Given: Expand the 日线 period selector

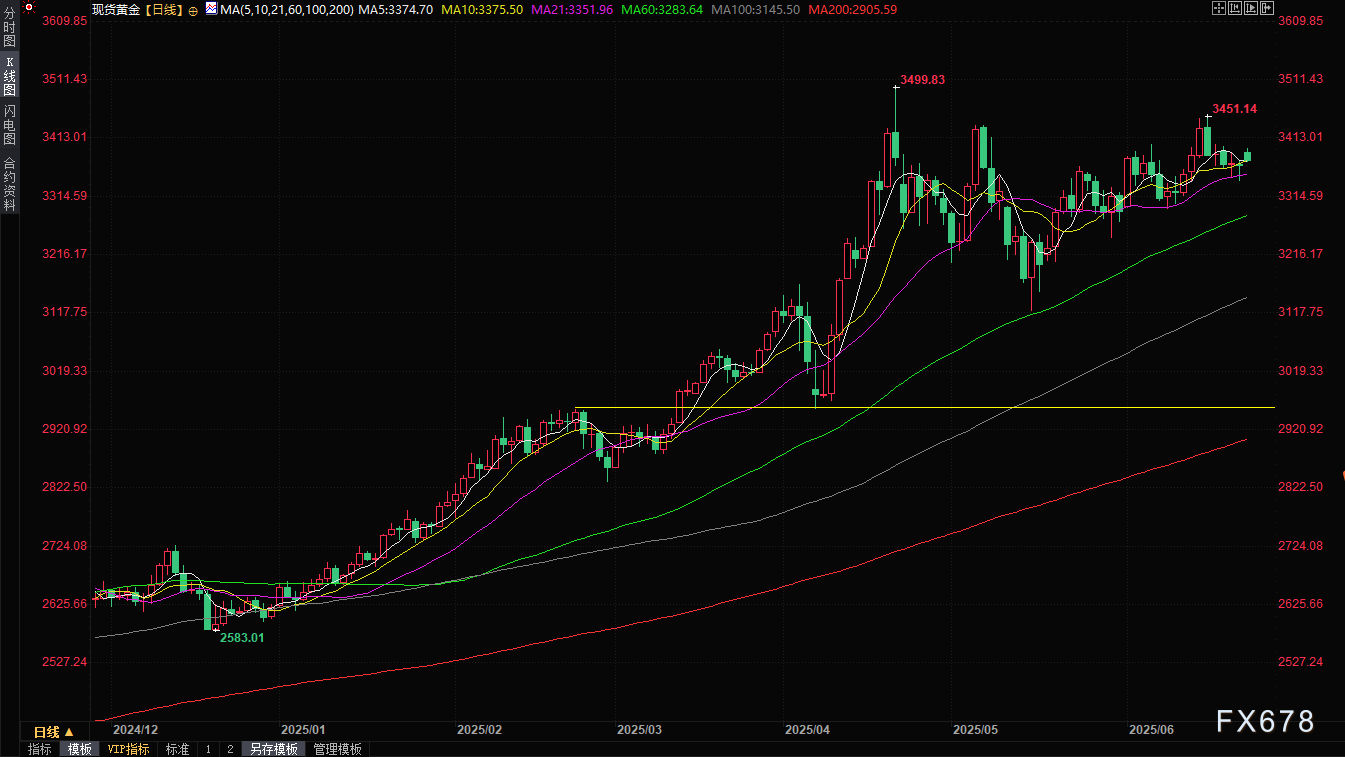Looking at the screenshot, I should tap(54, 732).
